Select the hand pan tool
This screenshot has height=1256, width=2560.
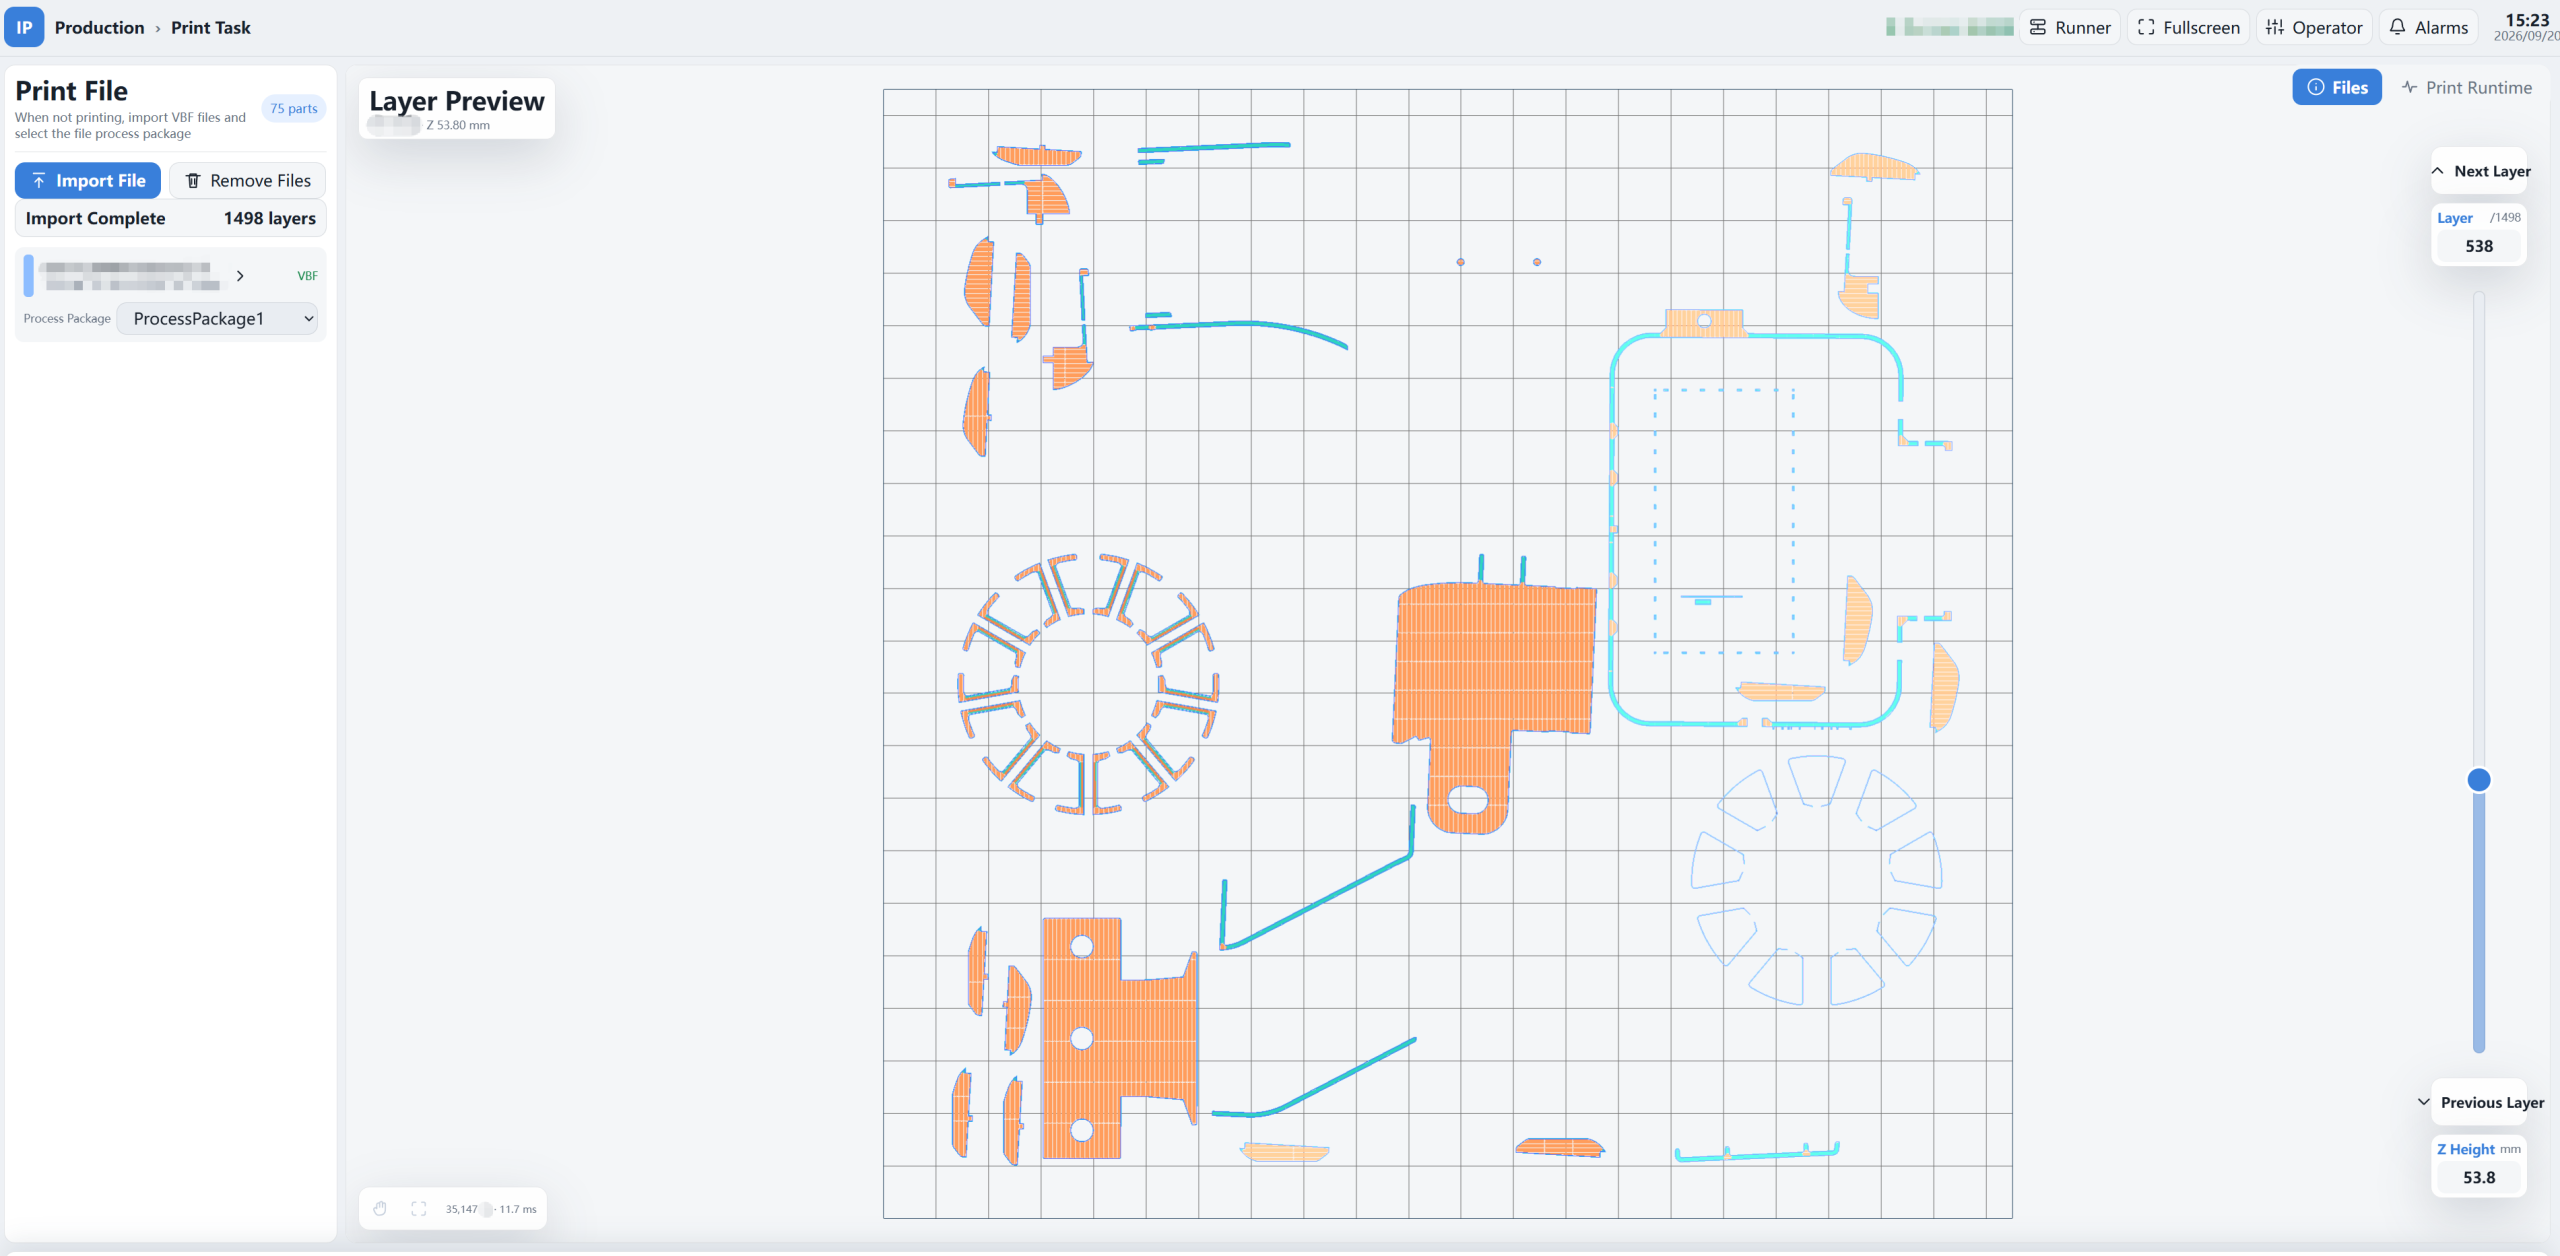380,1209
